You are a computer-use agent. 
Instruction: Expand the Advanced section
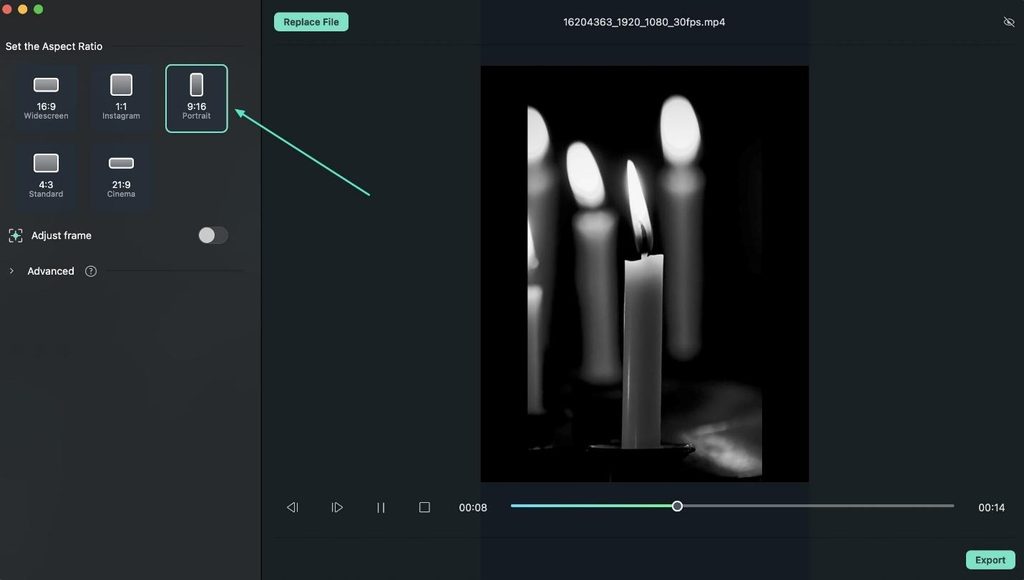click(12, 271)
